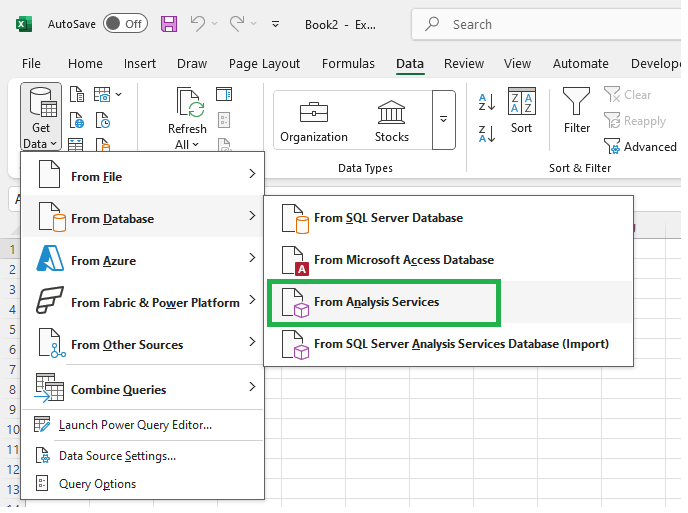The height and width of the screenshot is (513, 688).
Task: Switch to the Formulas tab
Action: point(348,63)
